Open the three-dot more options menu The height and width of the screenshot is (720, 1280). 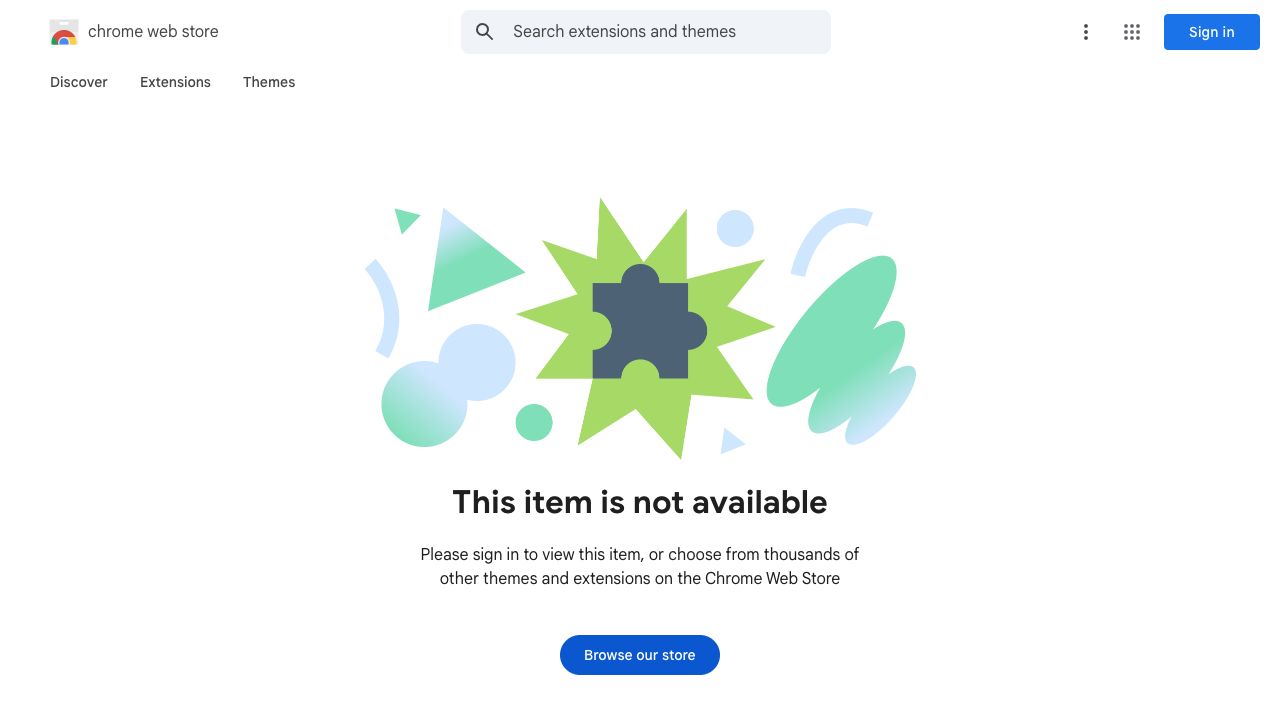(x=1085, y=32)
